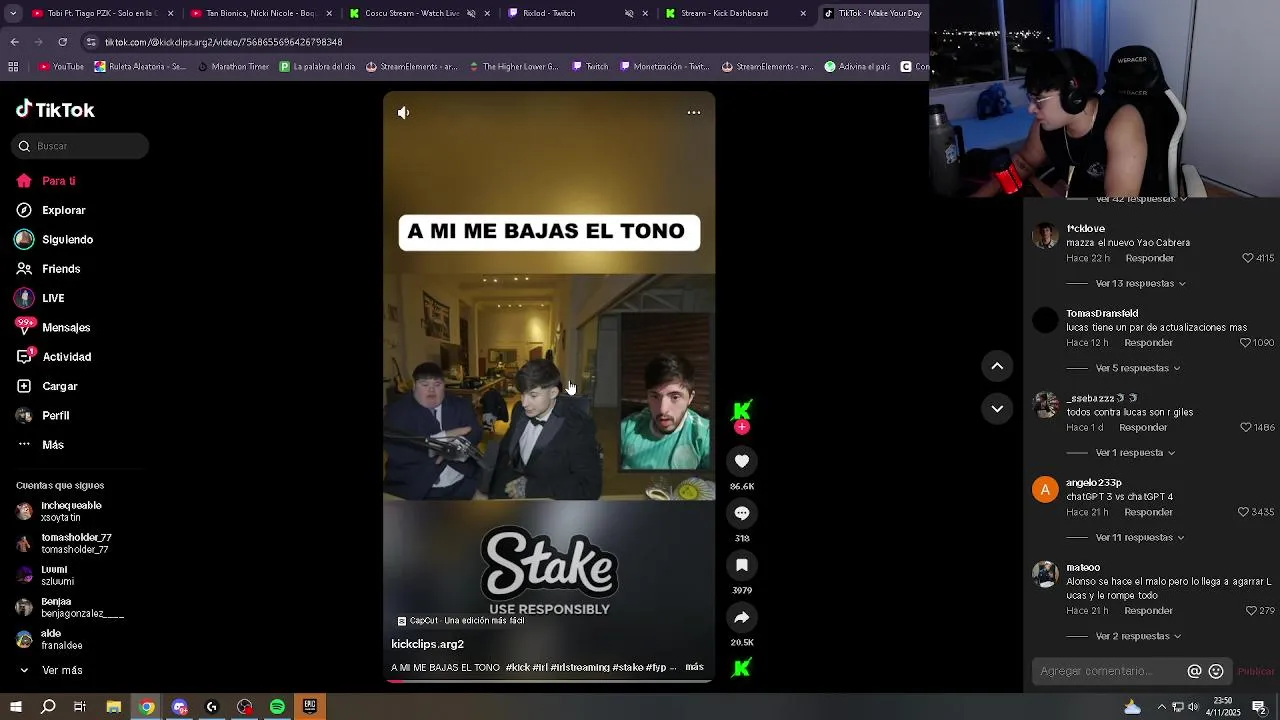Expand Ver 2 respuestas replies
The height and width of the screenshot is (720, 1280).
coord(1138,636)
